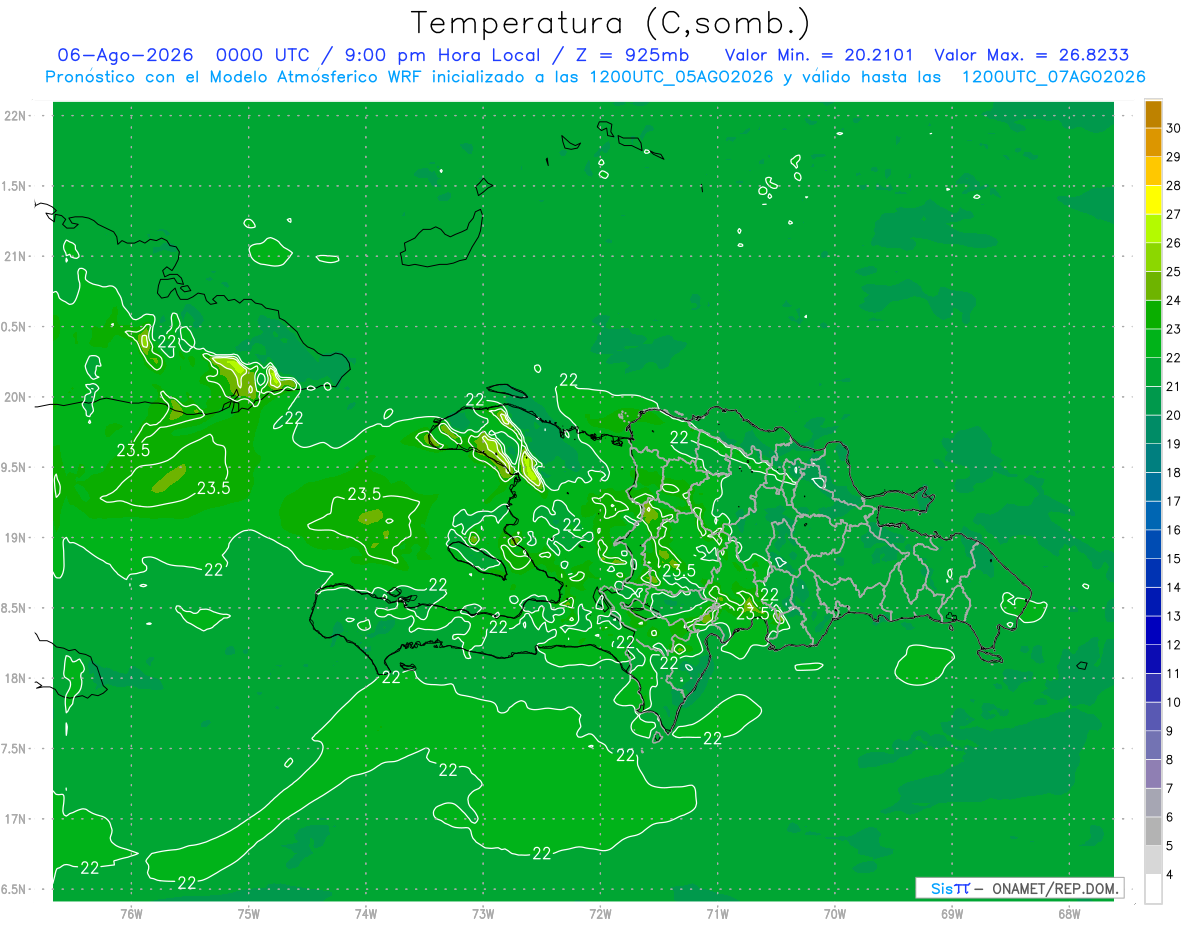Click the "73W" longitude axis label
Viewport: 1200px width, 927px height.
[x=483, y=914]
